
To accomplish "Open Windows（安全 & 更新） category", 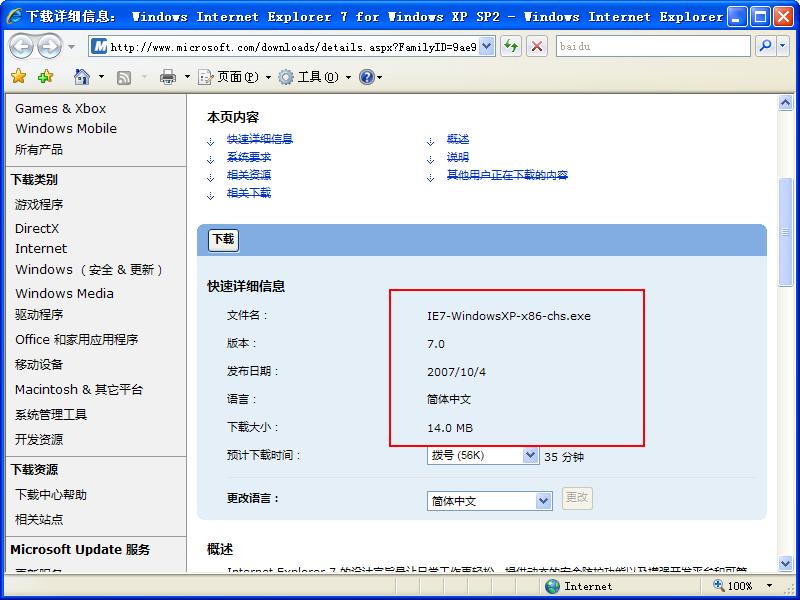I will (x=89, y=269).
